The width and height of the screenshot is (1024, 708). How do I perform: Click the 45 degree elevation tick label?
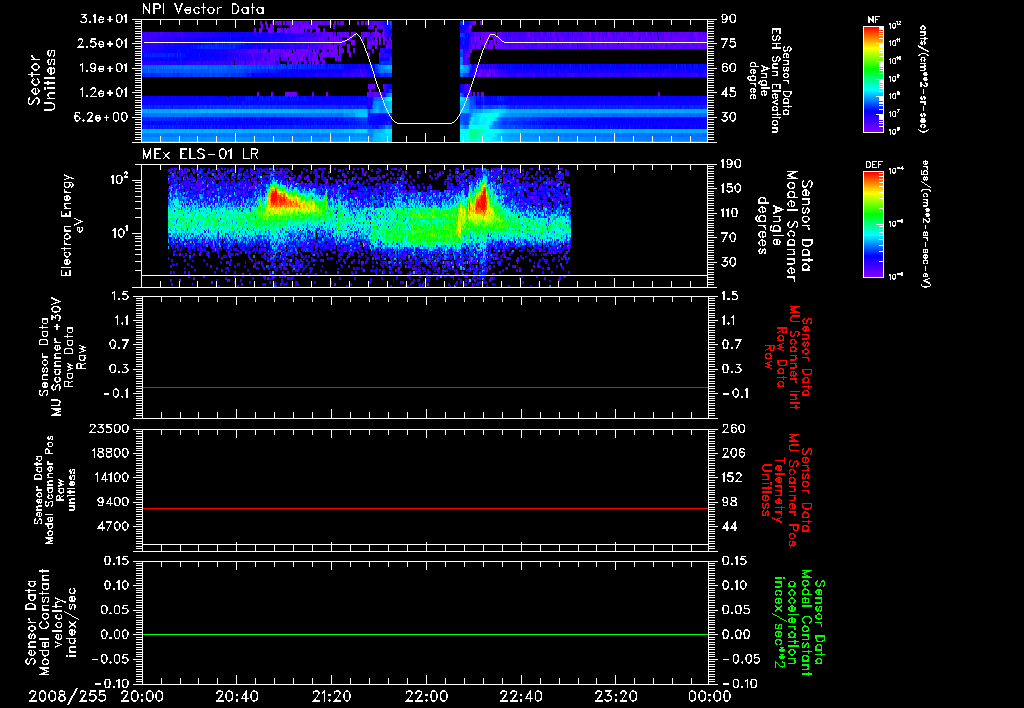(x=729, y=93)
